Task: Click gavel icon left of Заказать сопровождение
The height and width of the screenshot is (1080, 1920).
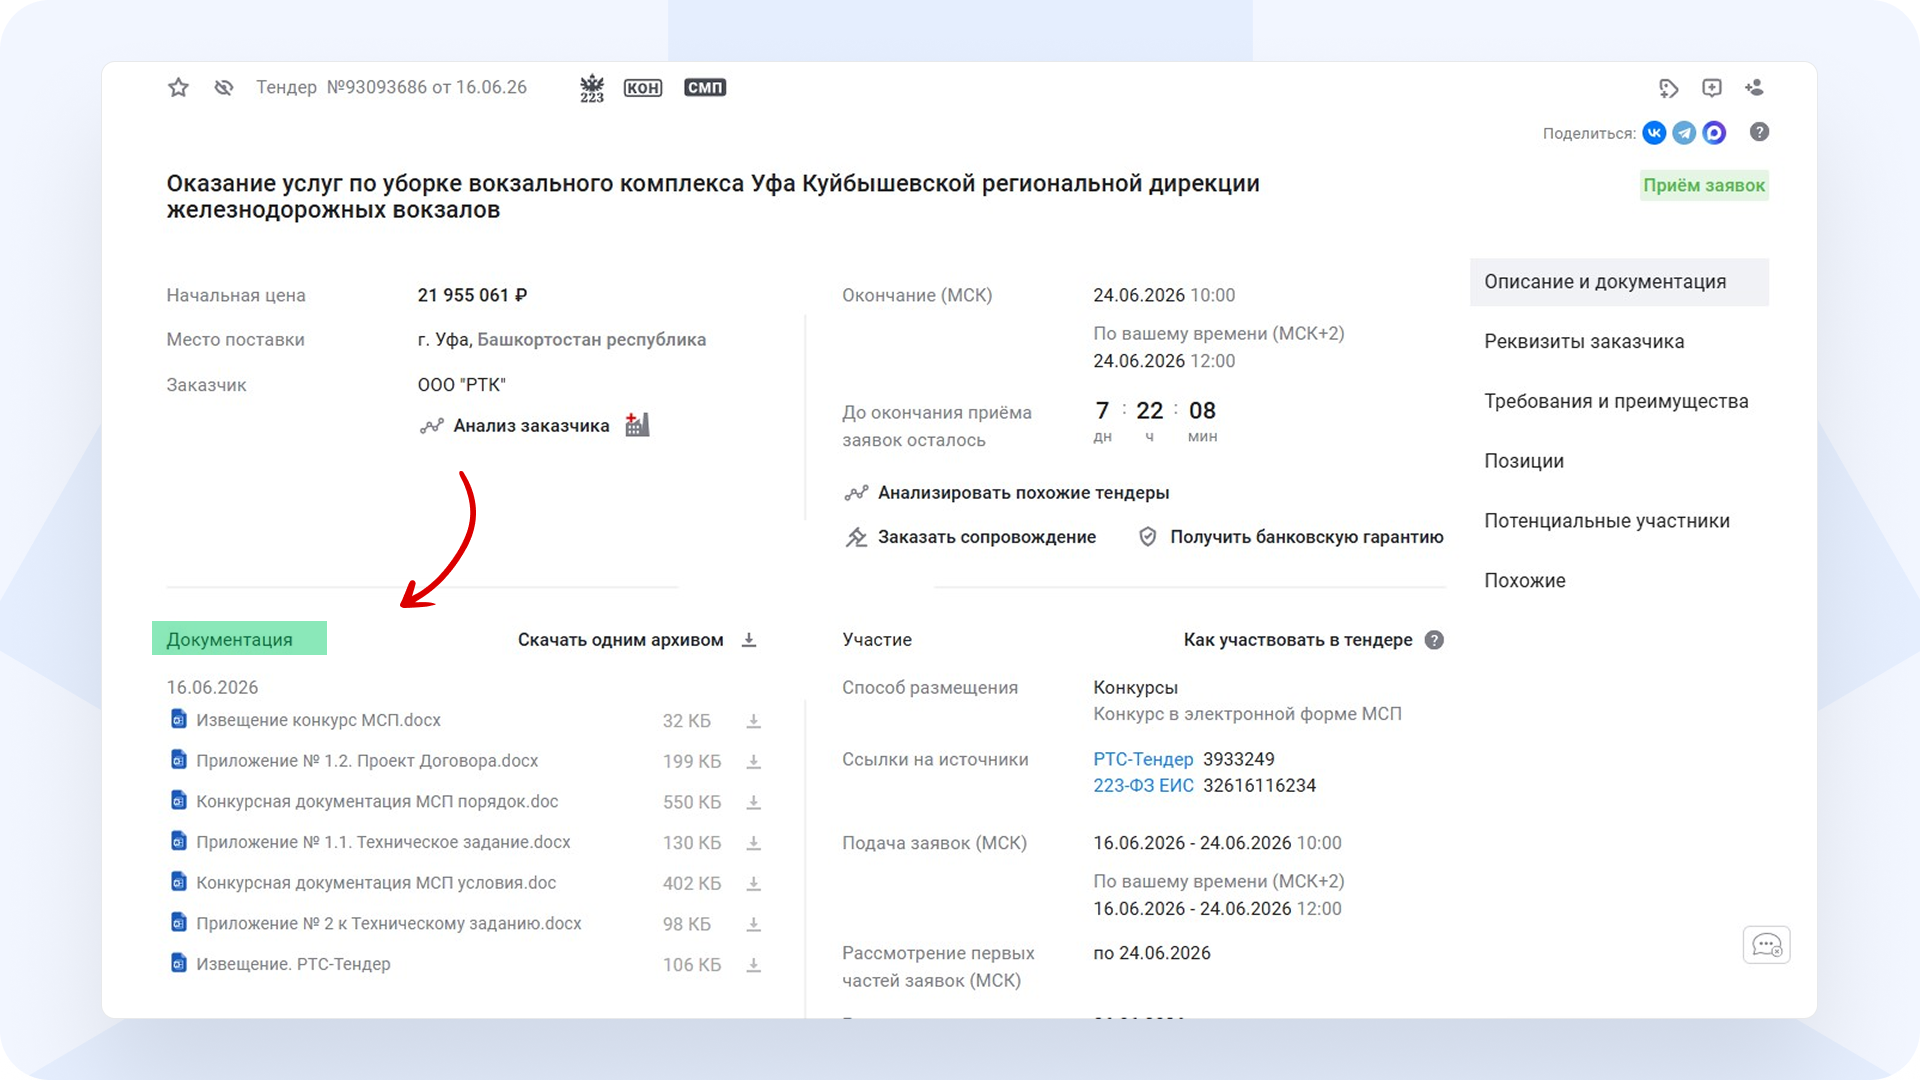Action: (856, 537)
